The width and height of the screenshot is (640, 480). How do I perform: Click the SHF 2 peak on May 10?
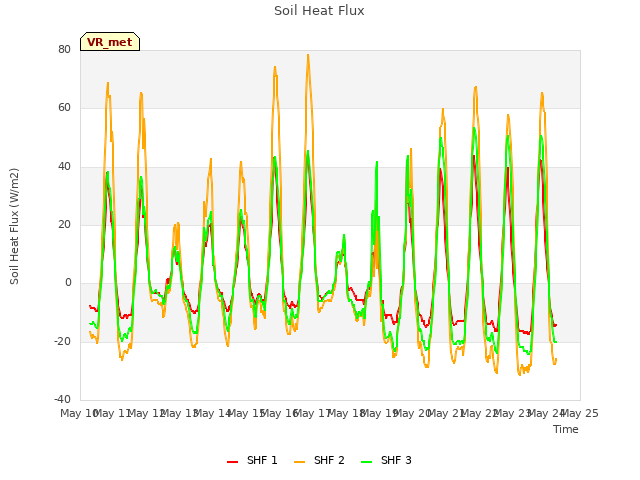(108, 83)
